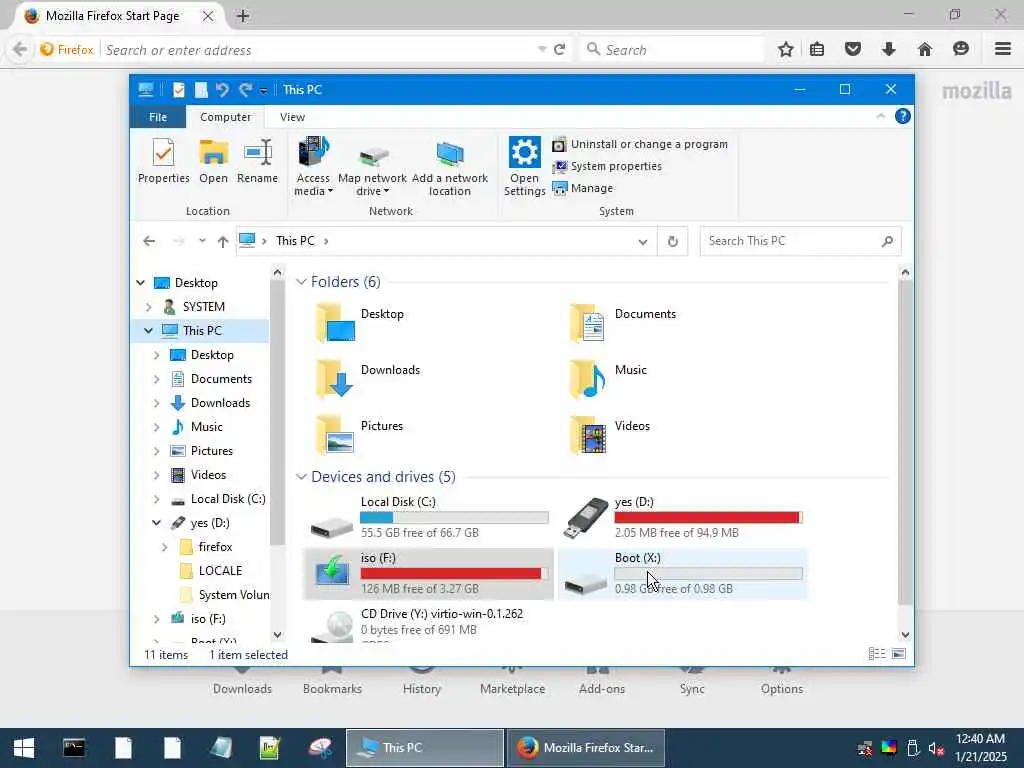Click the quick access Undo icon
The image size is (1024, 768).
coord(223,89)
